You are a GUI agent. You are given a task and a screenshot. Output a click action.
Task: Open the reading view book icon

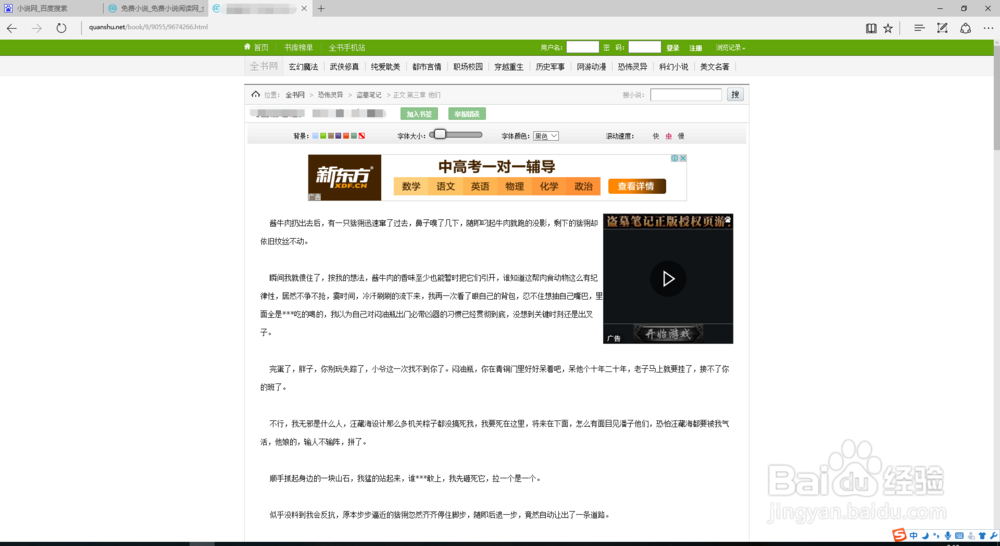pyautogui.click(x=871, y=28)
